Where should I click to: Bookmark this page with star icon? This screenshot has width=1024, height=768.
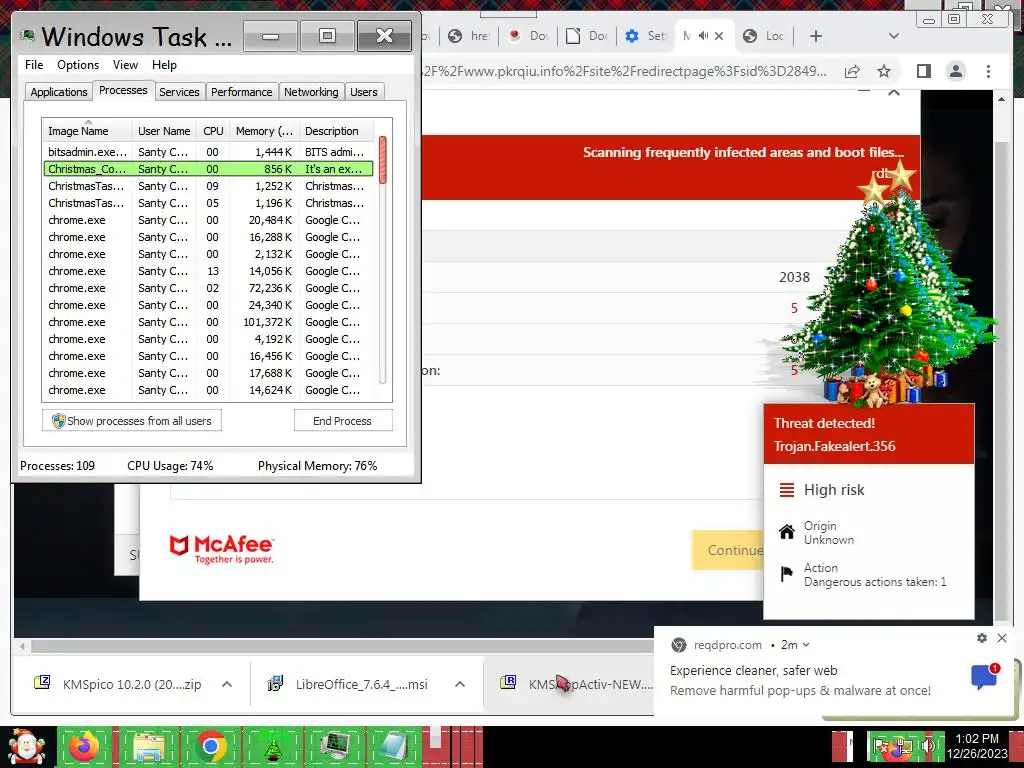(x=884, y=71)
